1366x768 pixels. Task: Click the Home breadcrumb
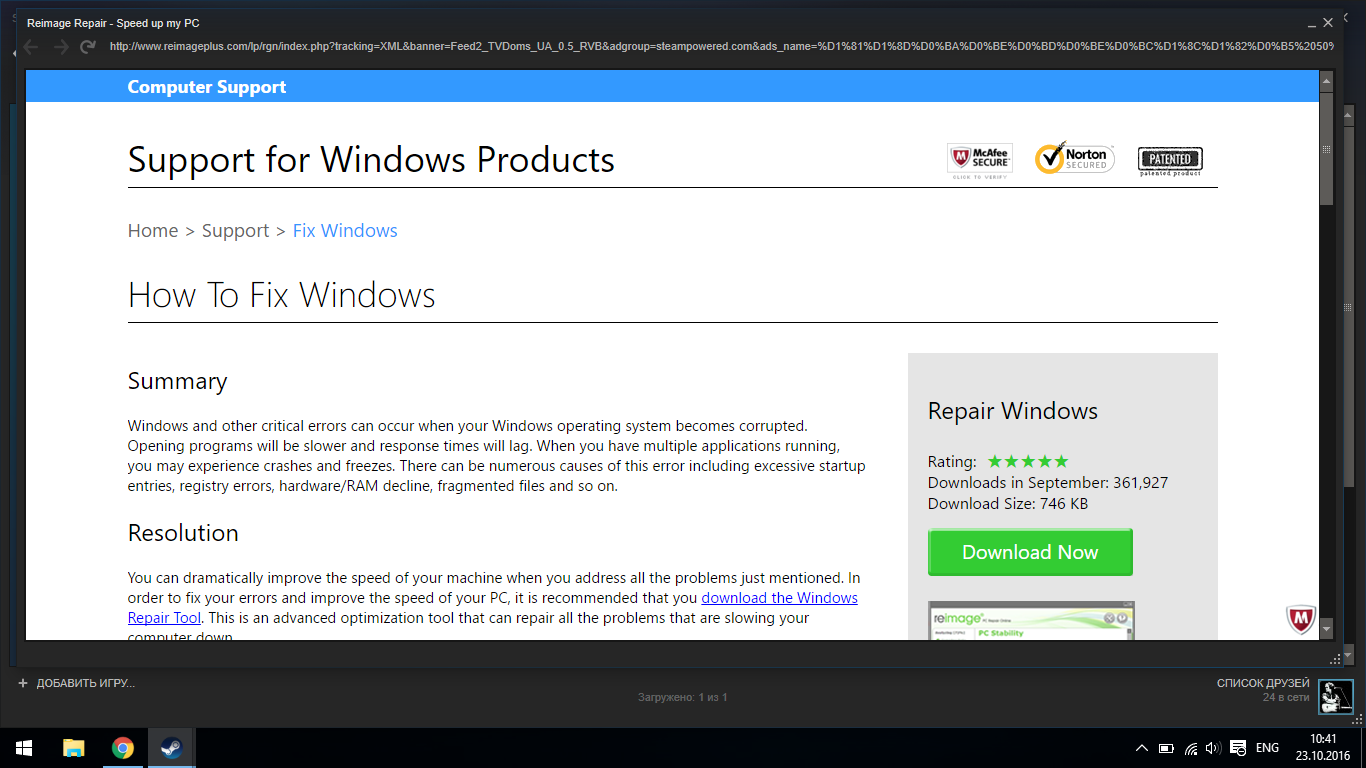(x=153, y=231)
